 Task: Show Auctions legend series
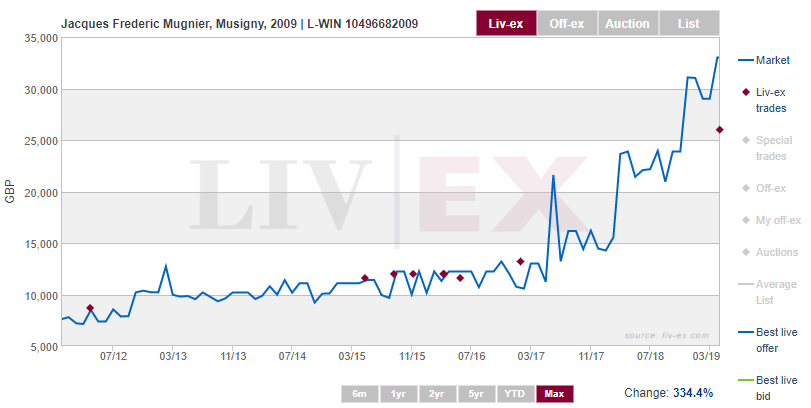click(770, 252)
